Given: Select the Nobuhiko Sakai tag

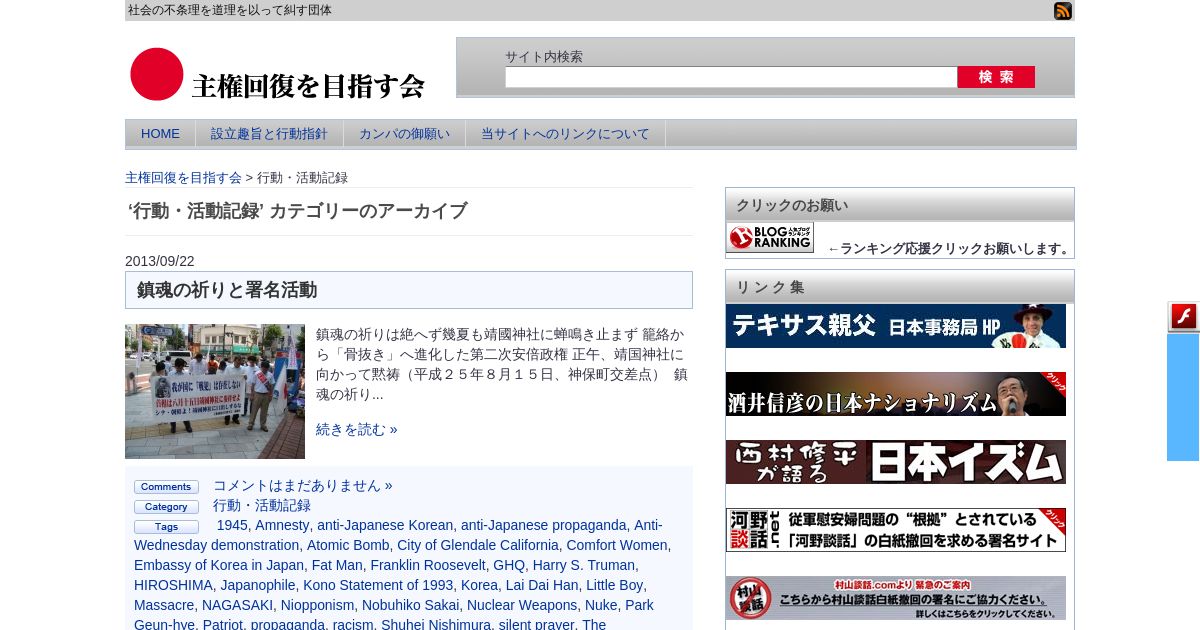Looking at the screenshot, I should pyautogui.click(x=410, y=605).
